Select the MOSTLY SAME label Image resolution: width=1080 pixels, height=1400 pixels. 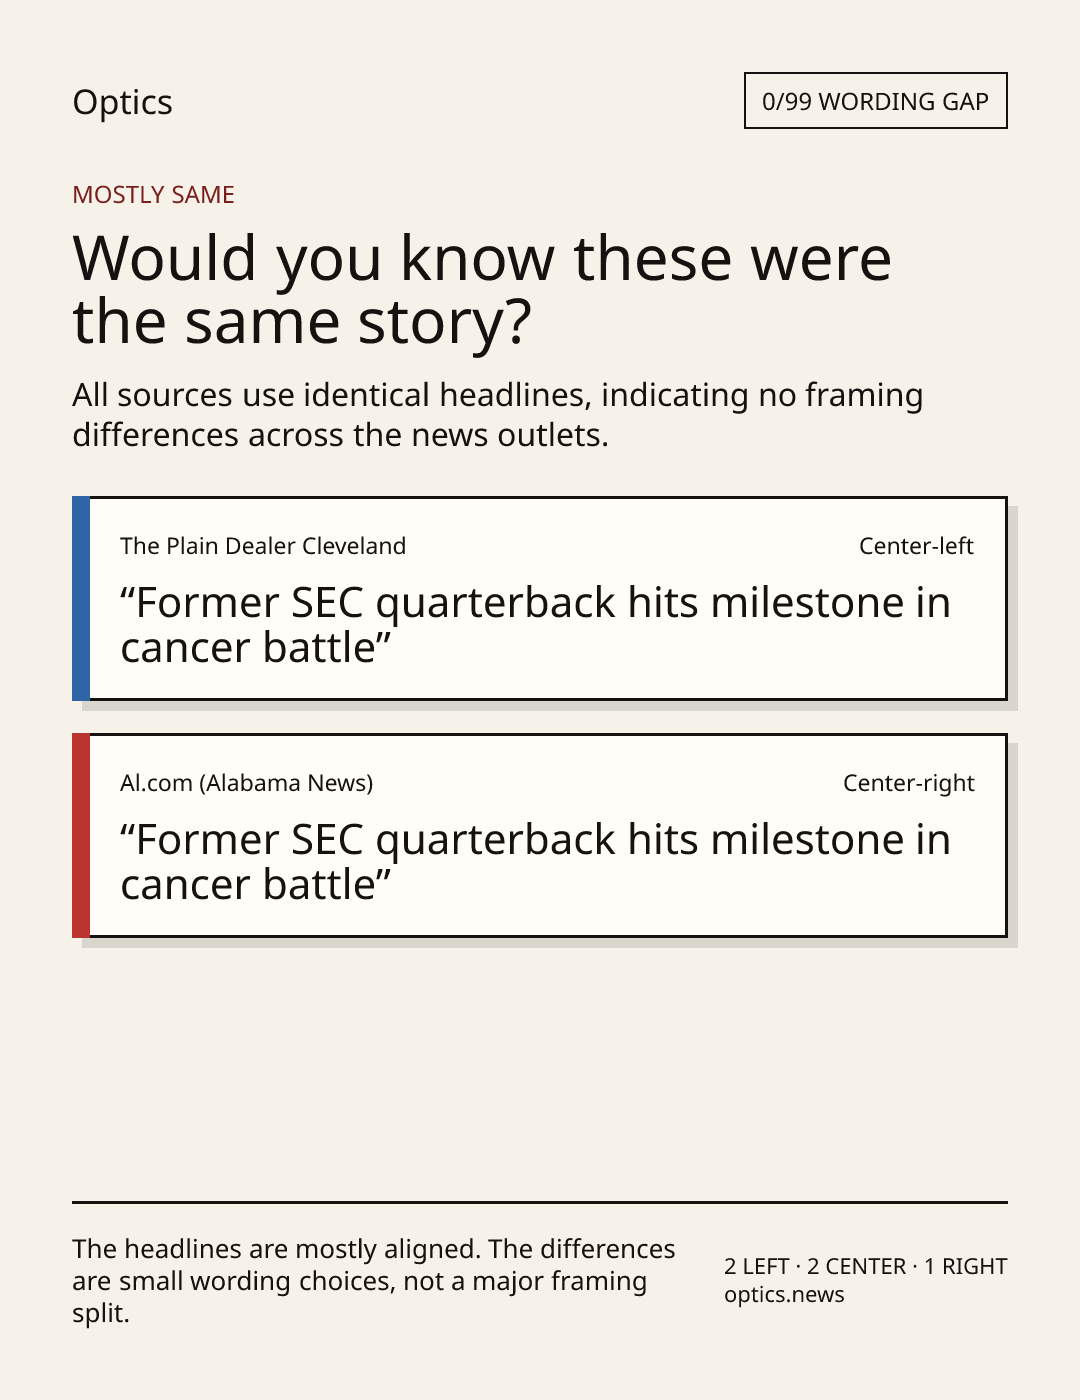(x=153, y=195)
